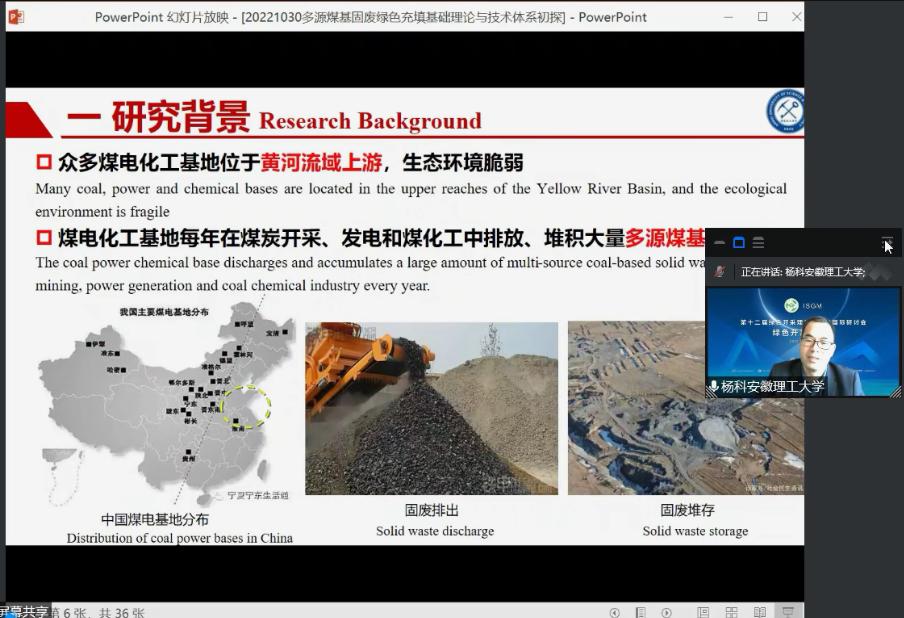The height and width of the screenshot is (618, 904).
Task: Switch to Reading view
Action: point(760,612)
